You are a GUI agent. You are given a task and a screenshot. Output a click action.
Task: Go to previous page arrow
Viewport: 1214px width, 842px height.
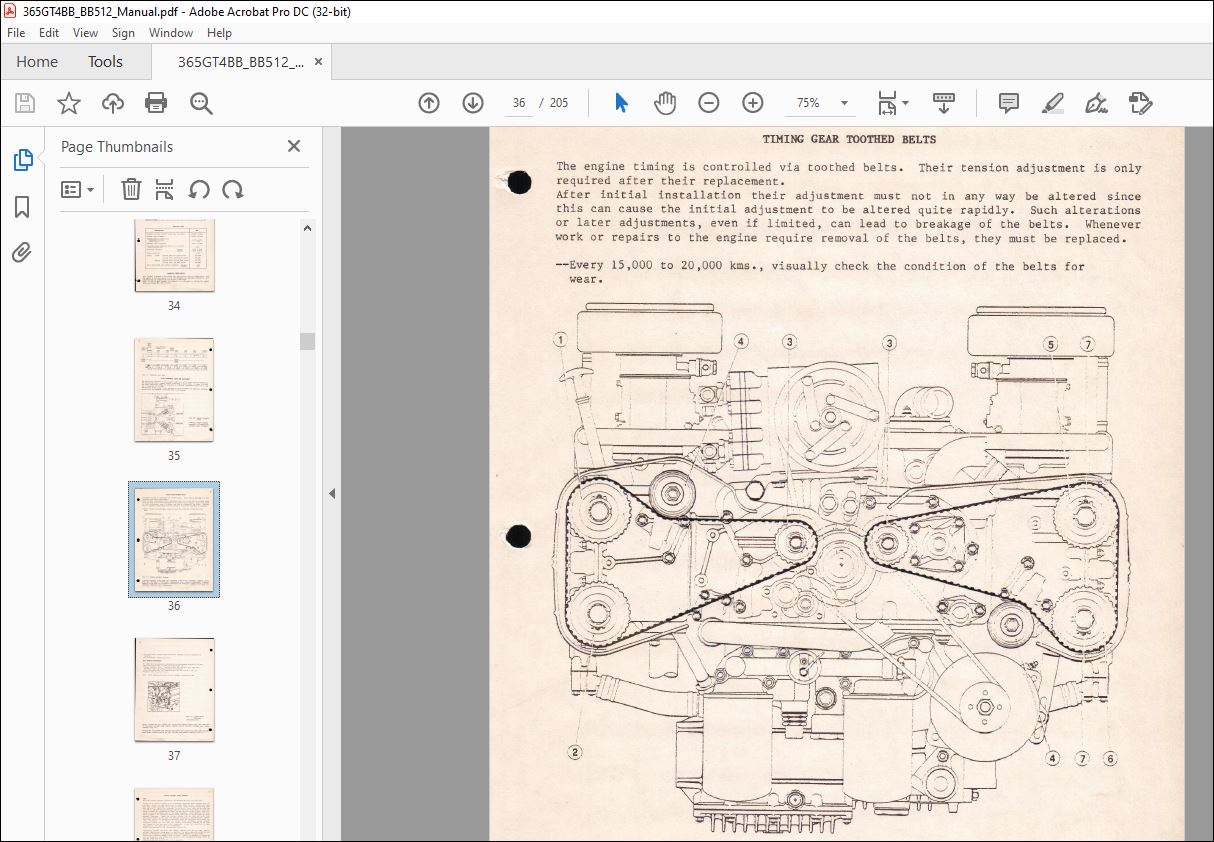point(429,103)
